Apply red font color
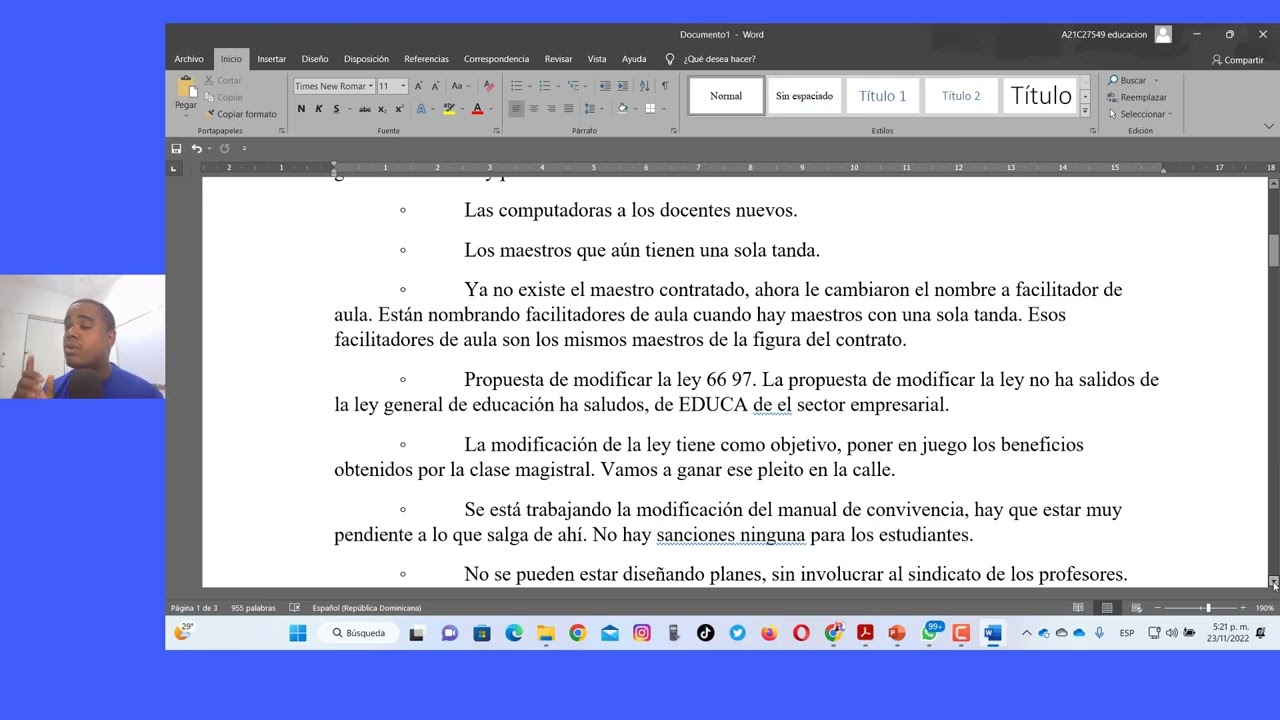 click(x=477, y=109)
